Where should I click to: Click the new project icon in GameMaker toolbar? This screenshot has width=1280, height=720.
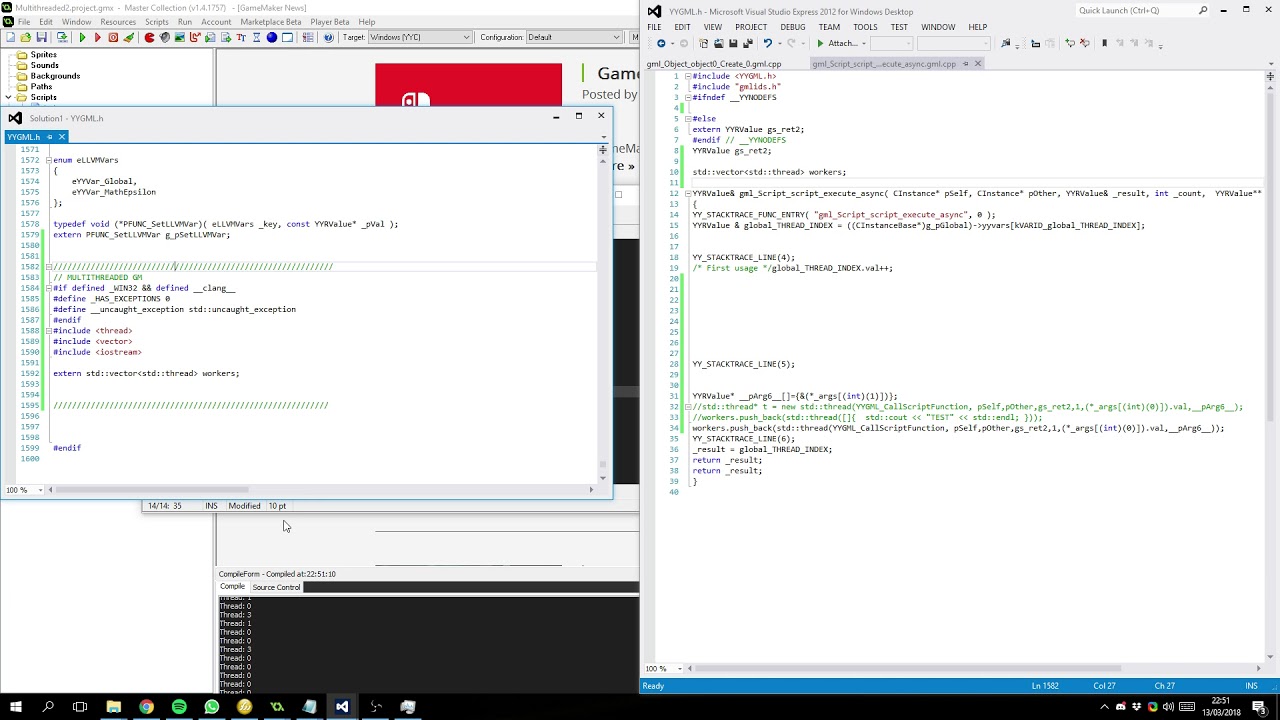11,37
